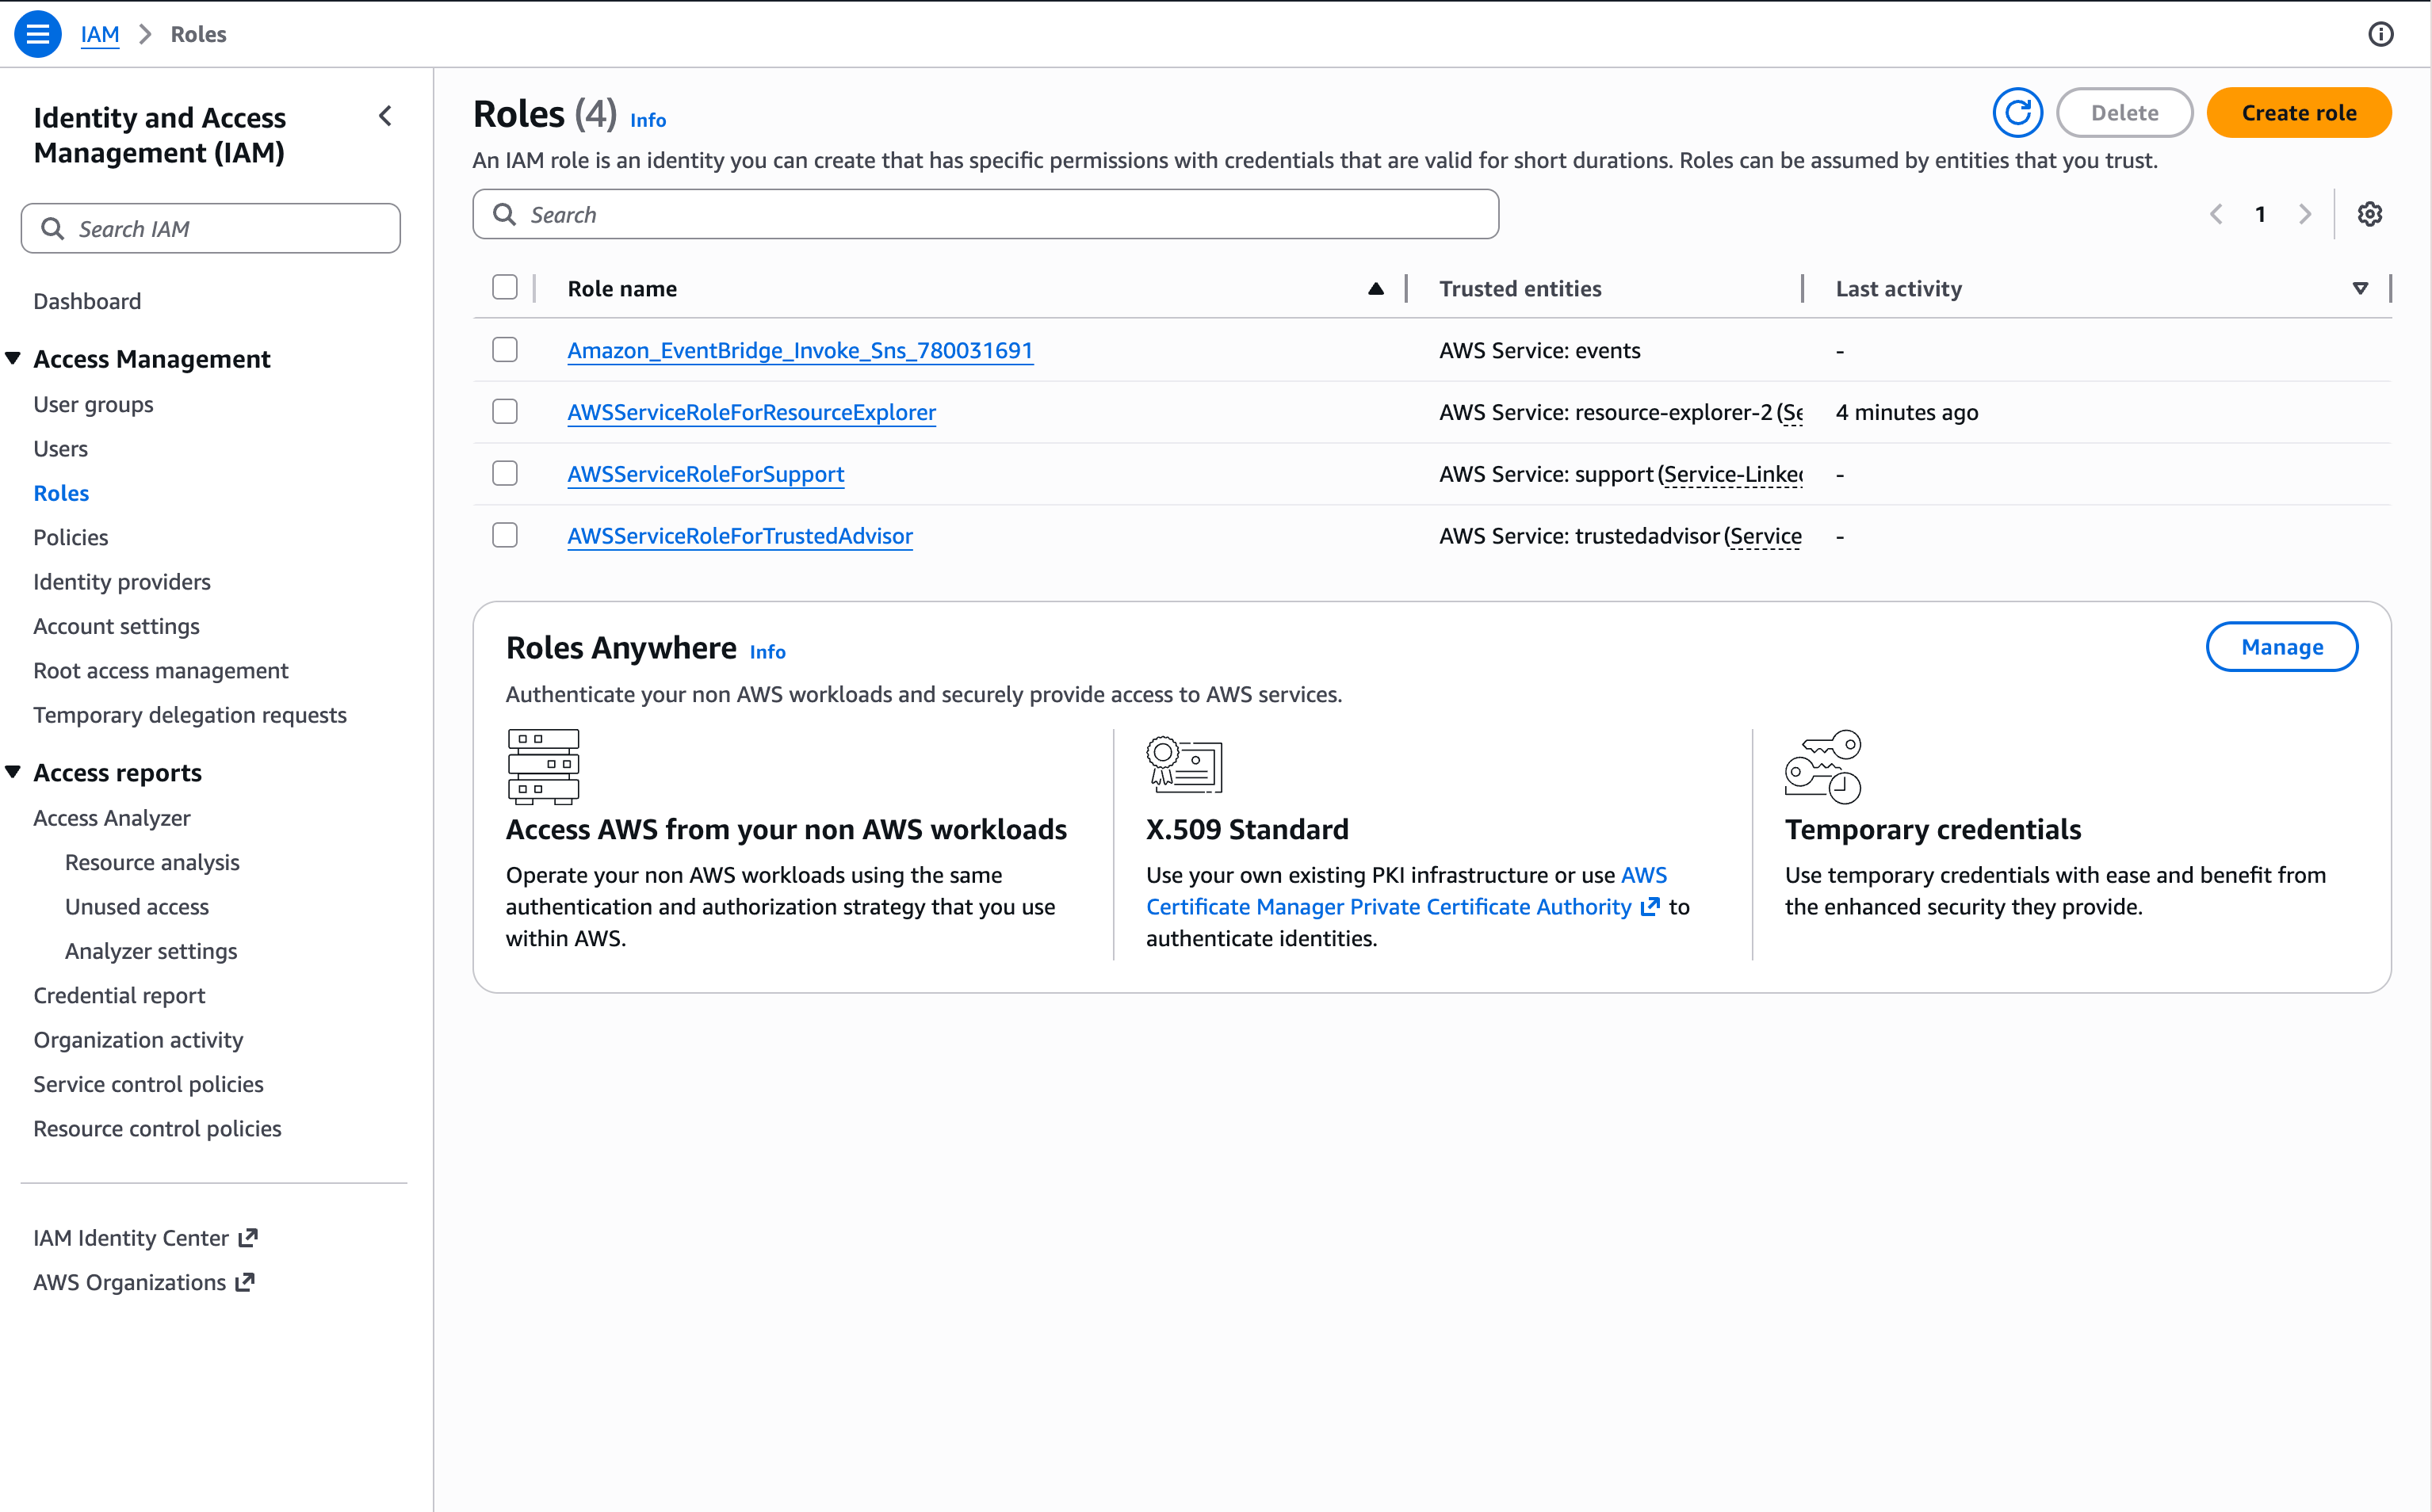Click the Create role button

2298,113
